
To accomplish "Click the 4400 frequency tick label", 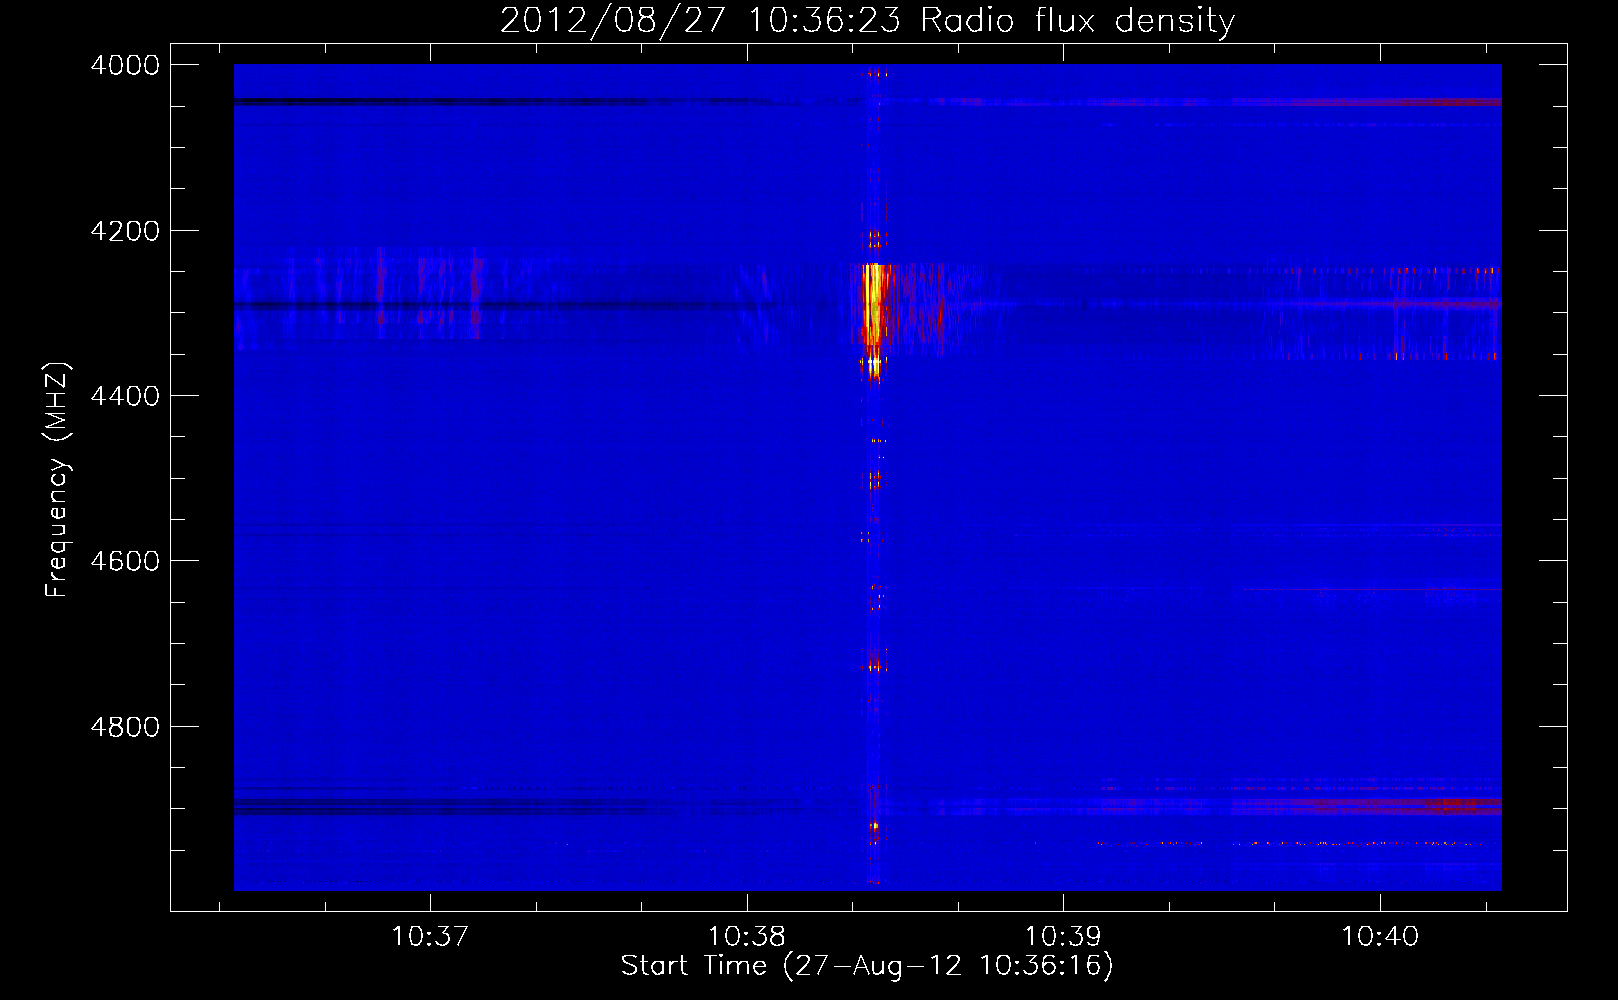I will pyautogui.click(x=125, y=396).
